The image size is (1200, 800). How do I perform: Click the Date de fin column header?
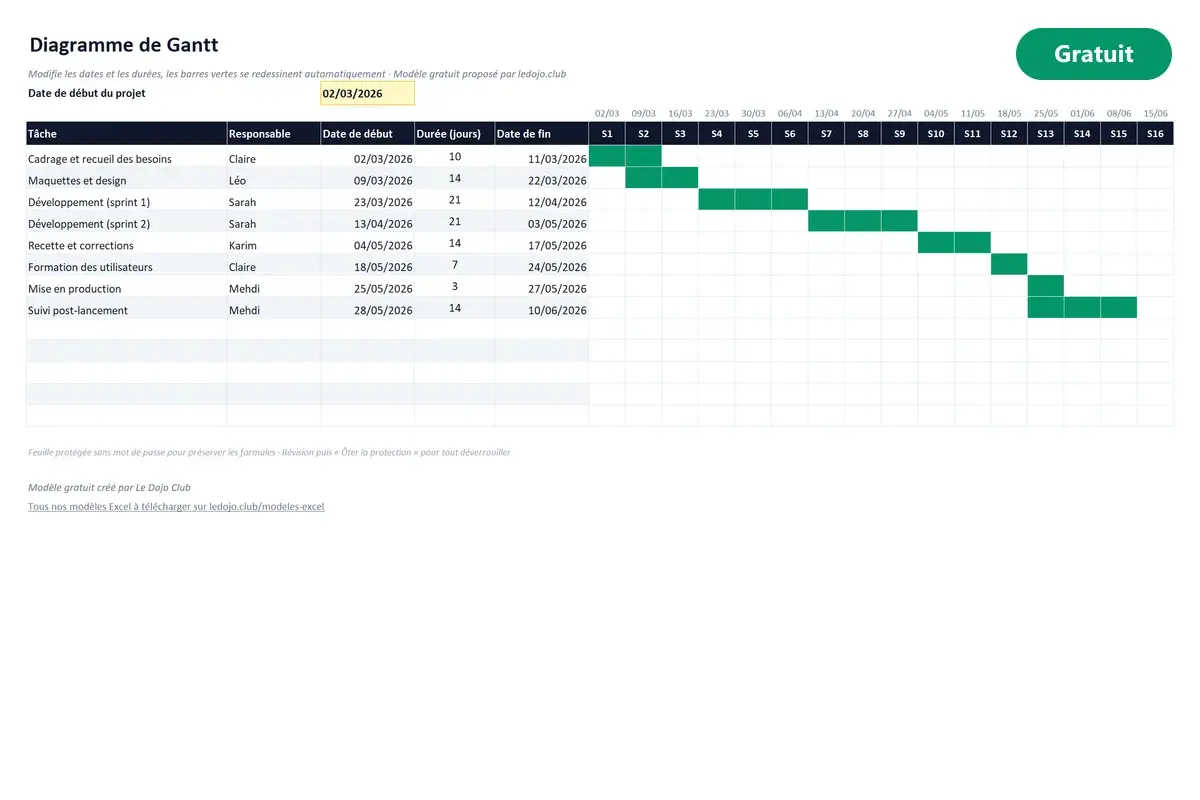click(541, 133)
